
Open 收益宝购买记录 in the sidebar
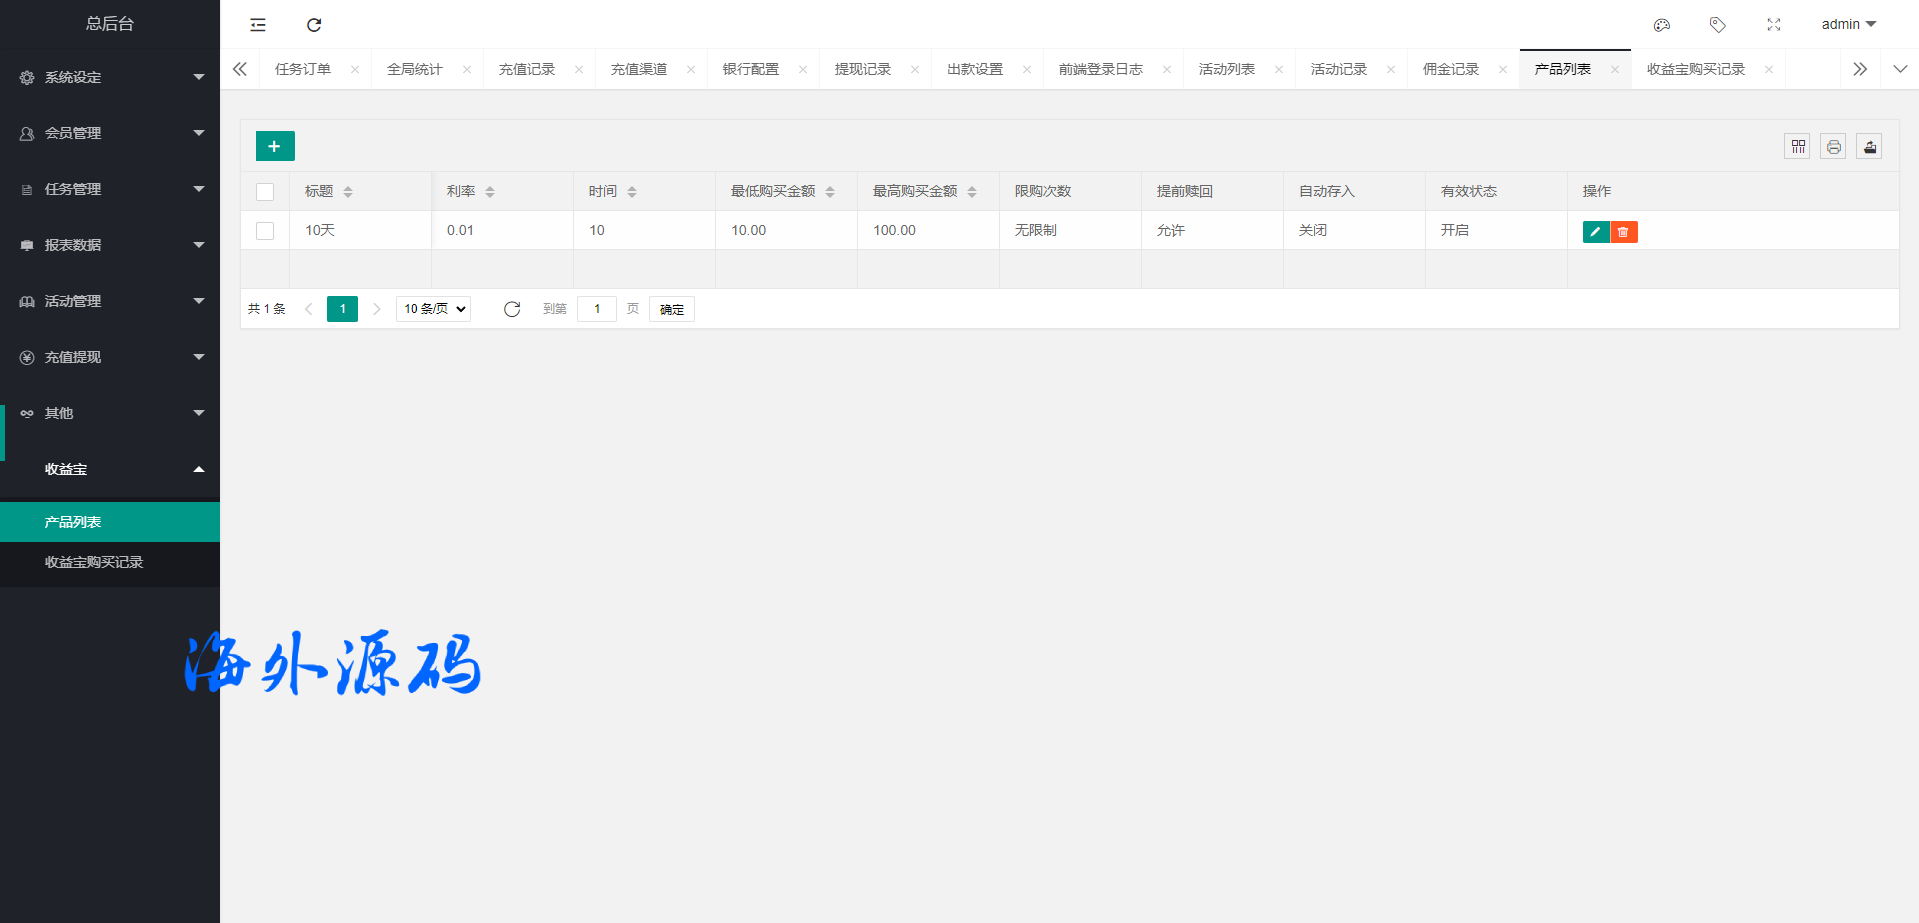[94, 562]
